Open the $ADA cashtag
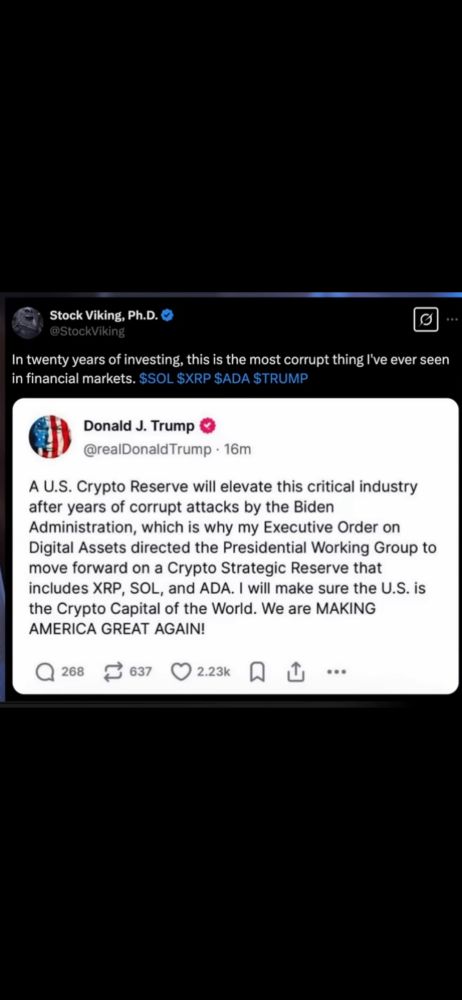 pos(233,378)
